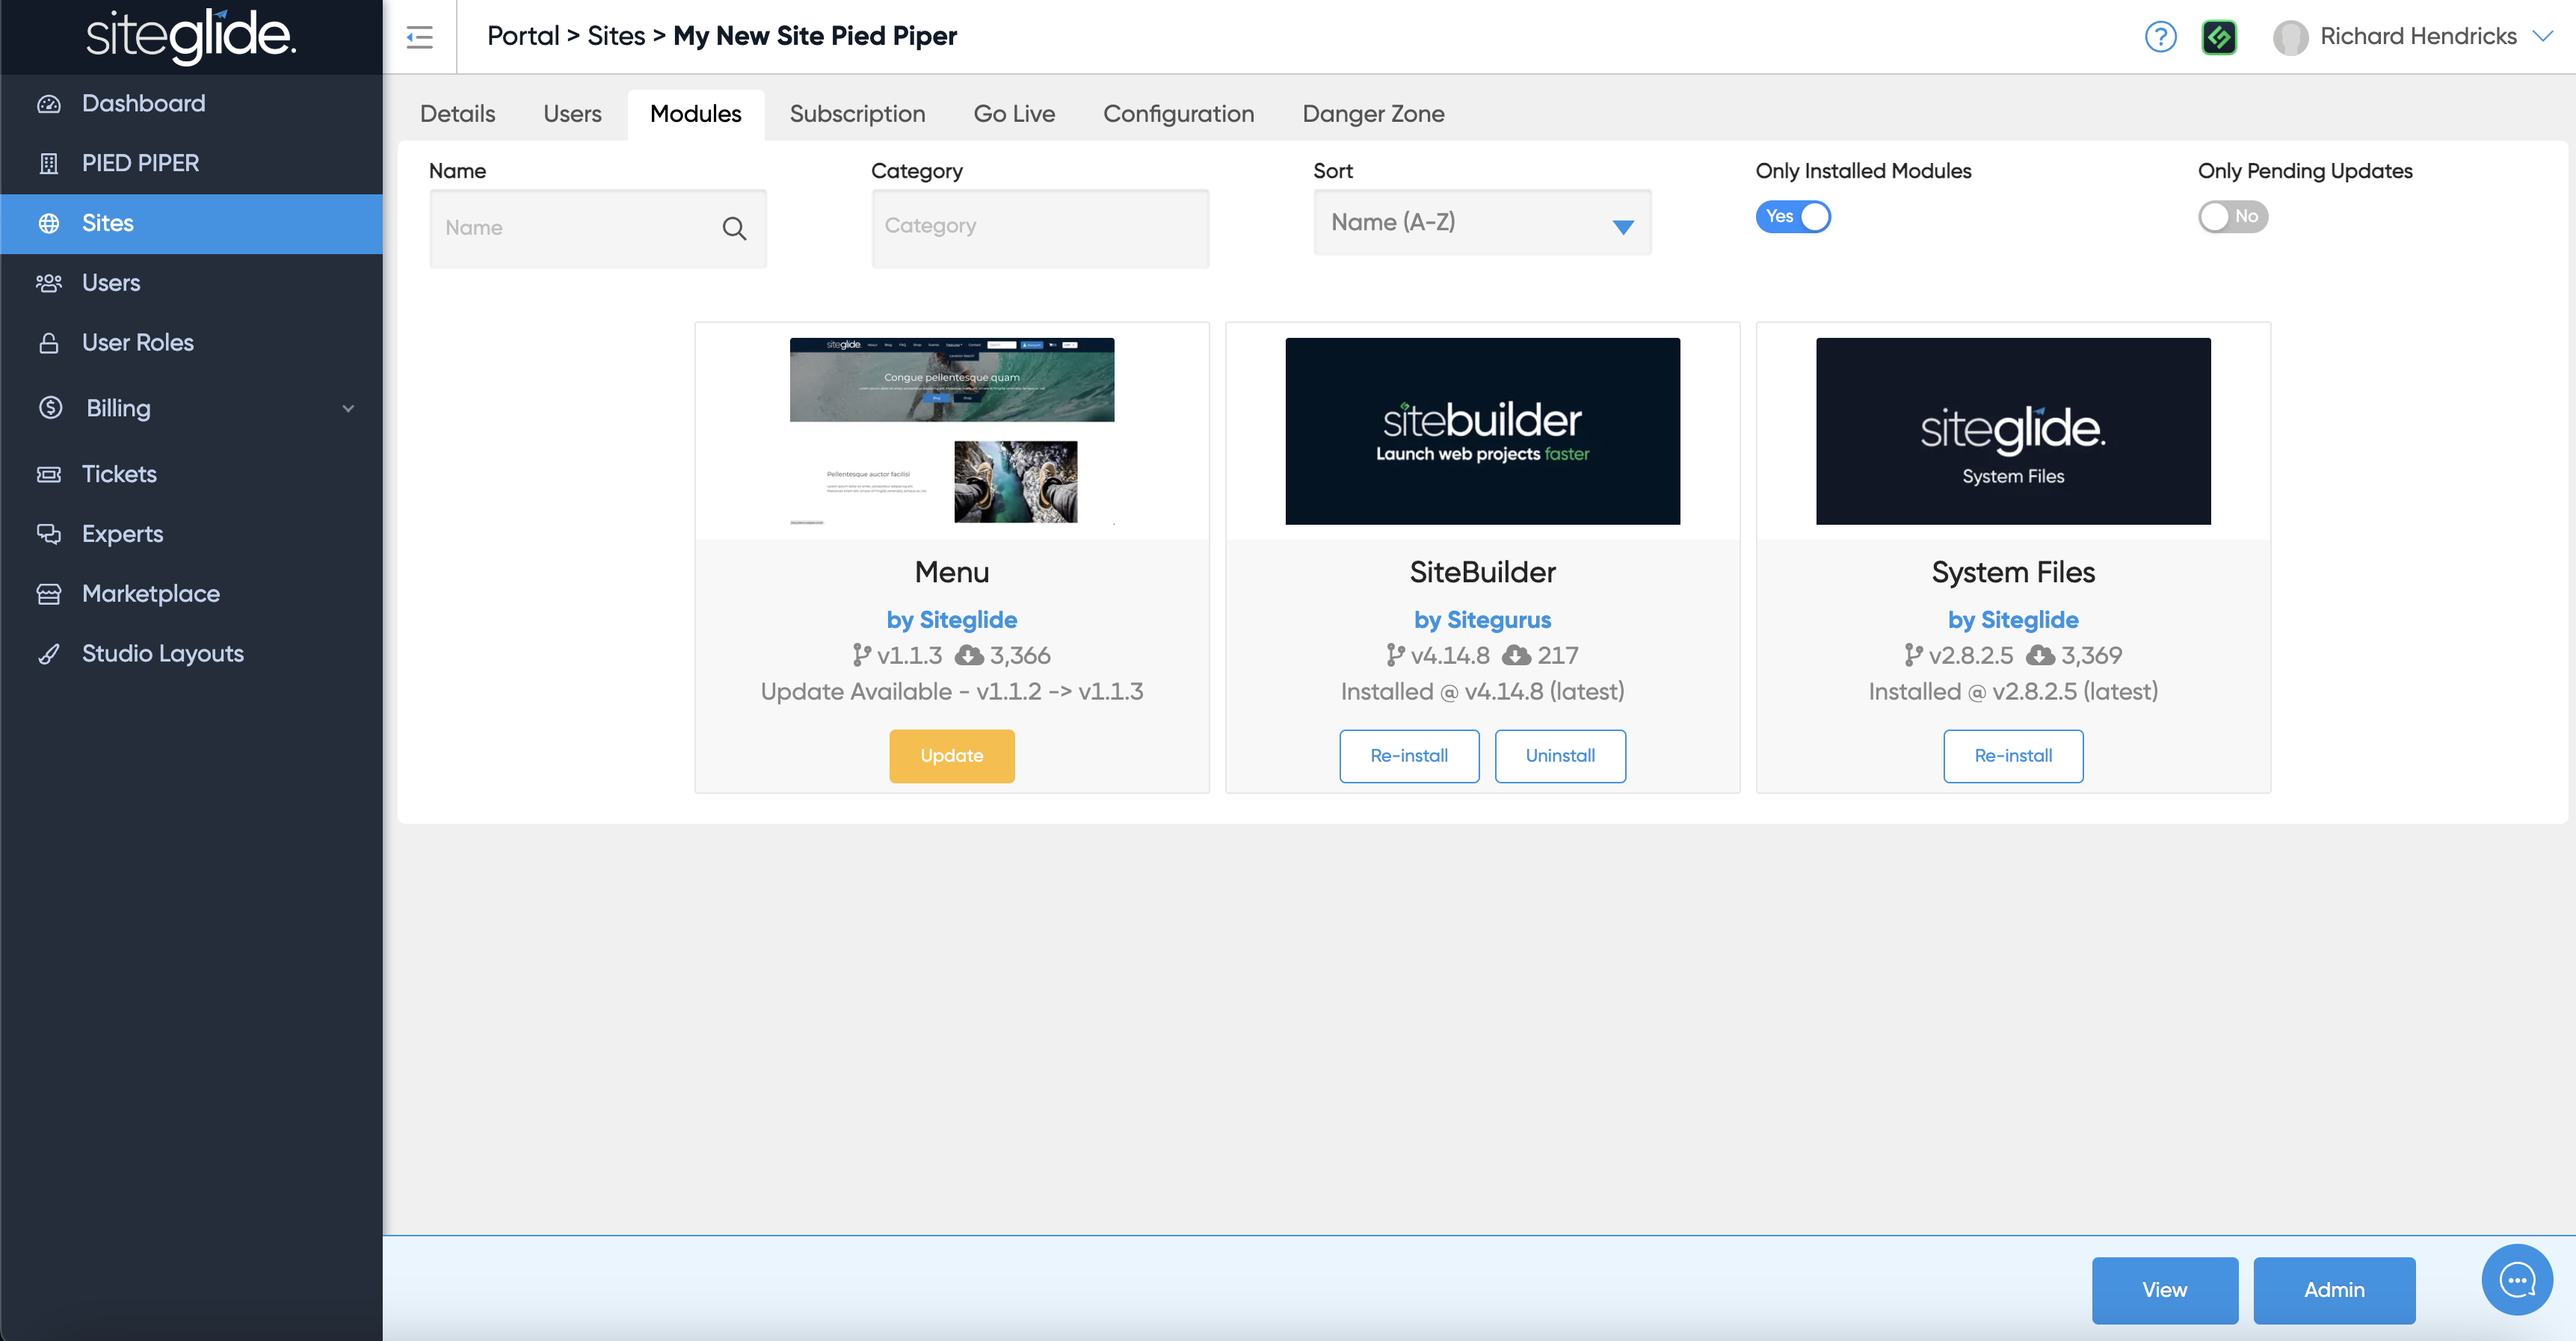Open the Category filter field
2576x1341 pixels.
coord(1039,227)
